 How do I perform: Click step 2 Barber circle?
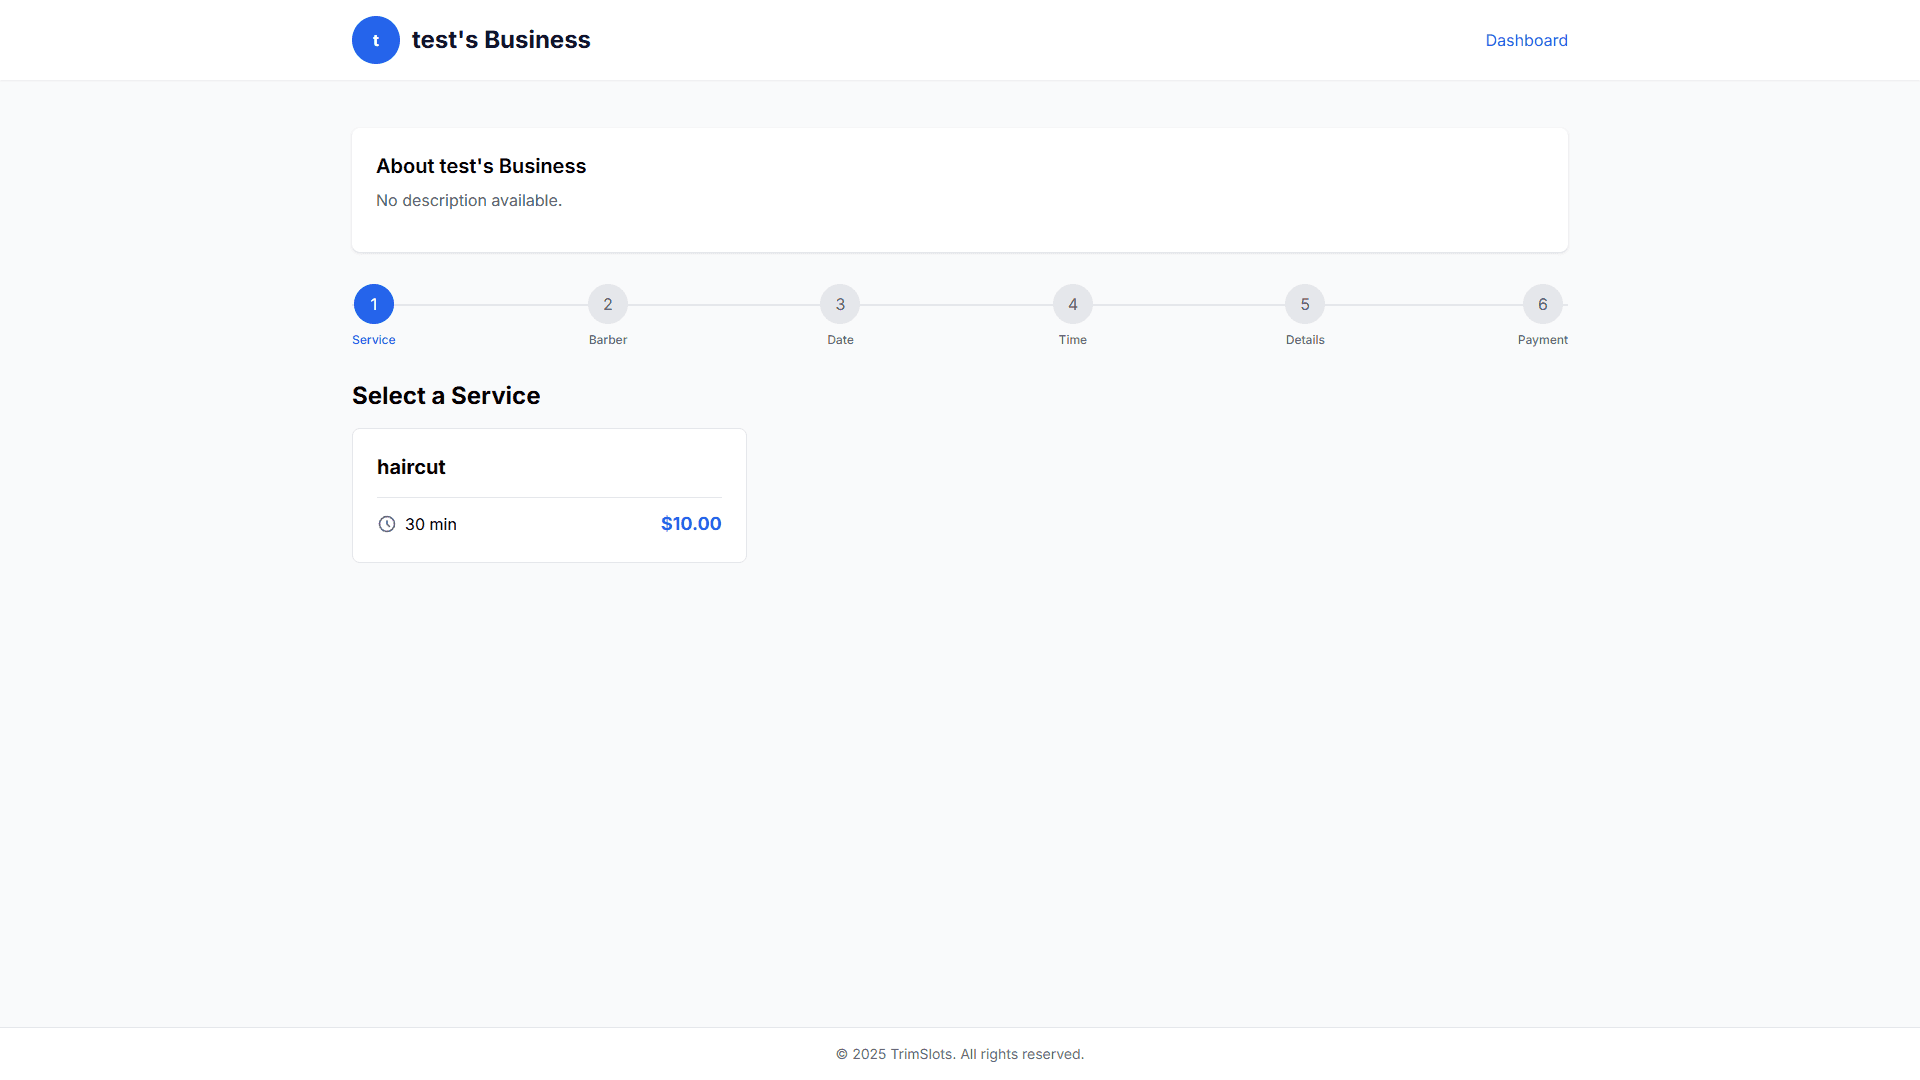[608, 304]
